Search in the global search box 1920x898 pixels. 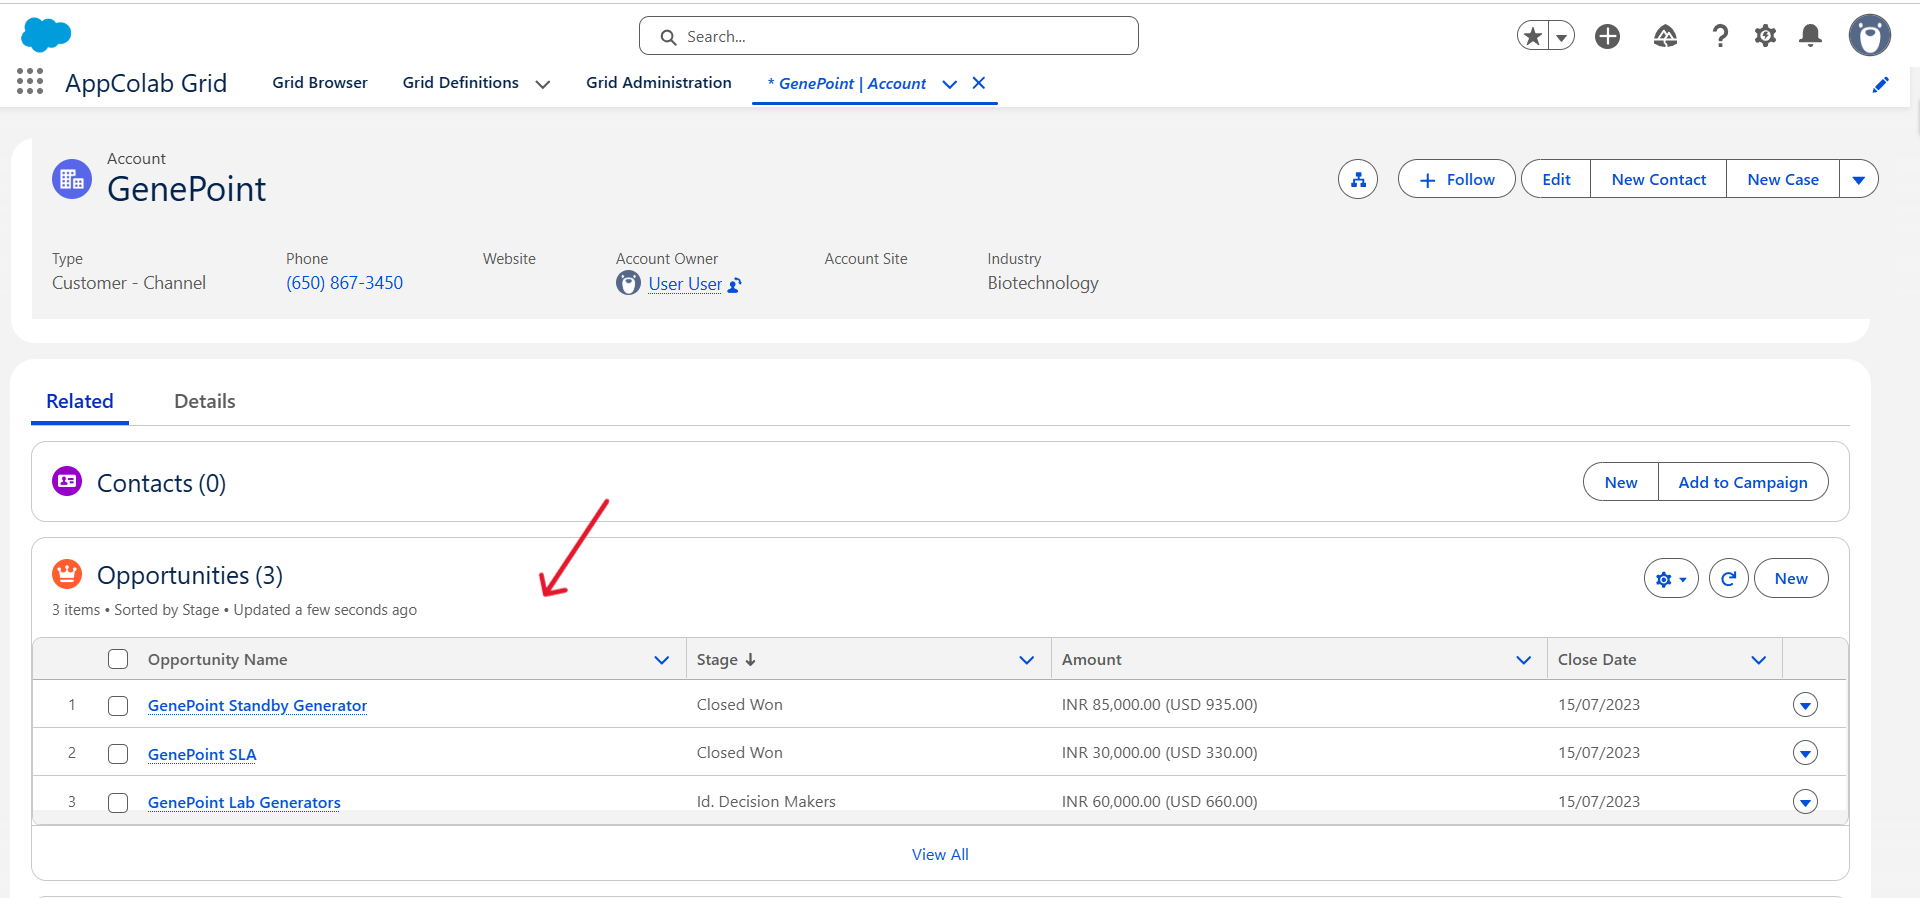(x=888, y=36)
